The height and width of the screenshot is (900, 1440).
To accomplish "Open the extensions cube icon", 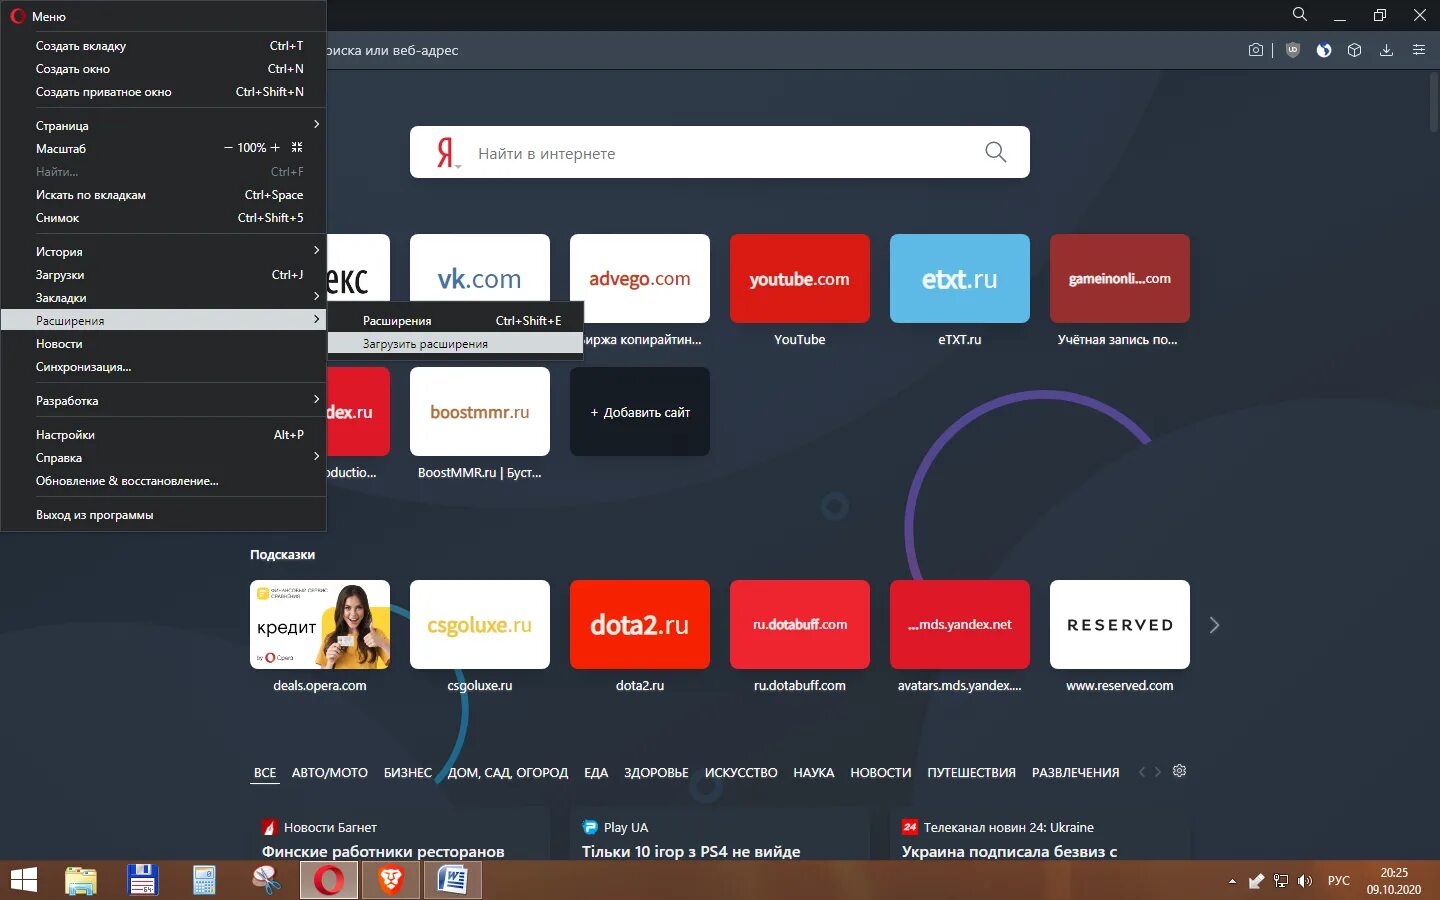I will coord(1355,50).
